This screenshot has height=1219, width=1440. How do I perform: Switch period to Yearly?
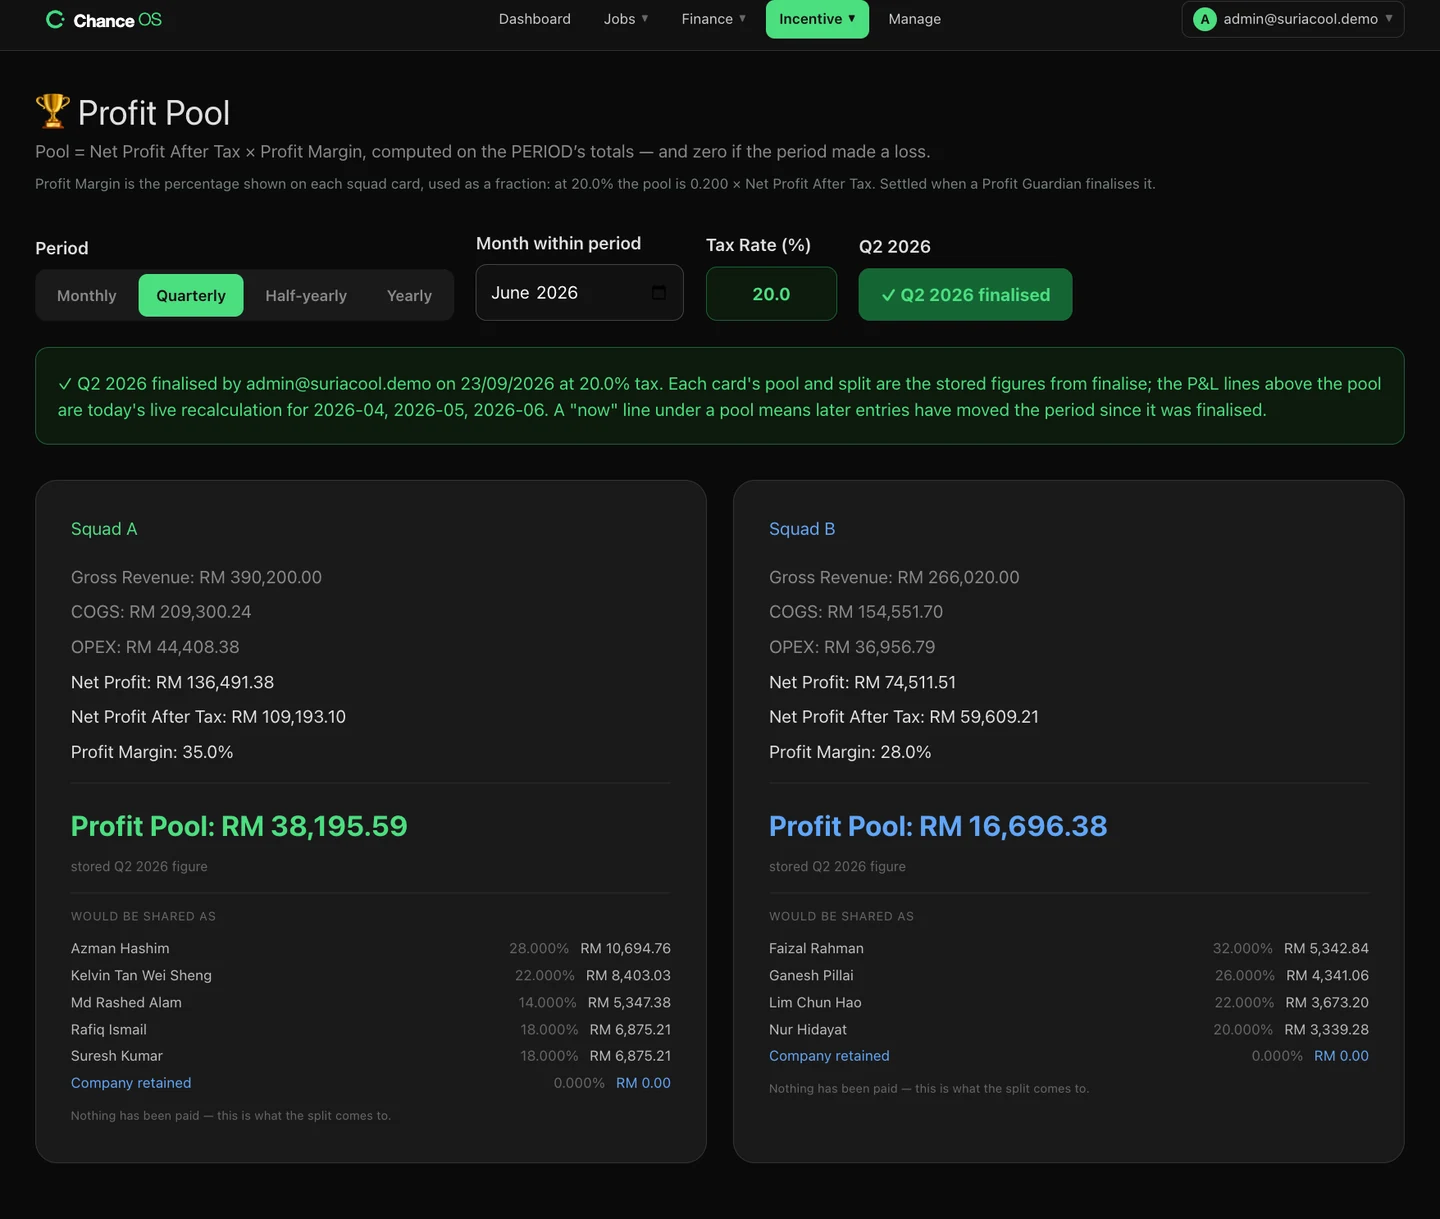409,295
